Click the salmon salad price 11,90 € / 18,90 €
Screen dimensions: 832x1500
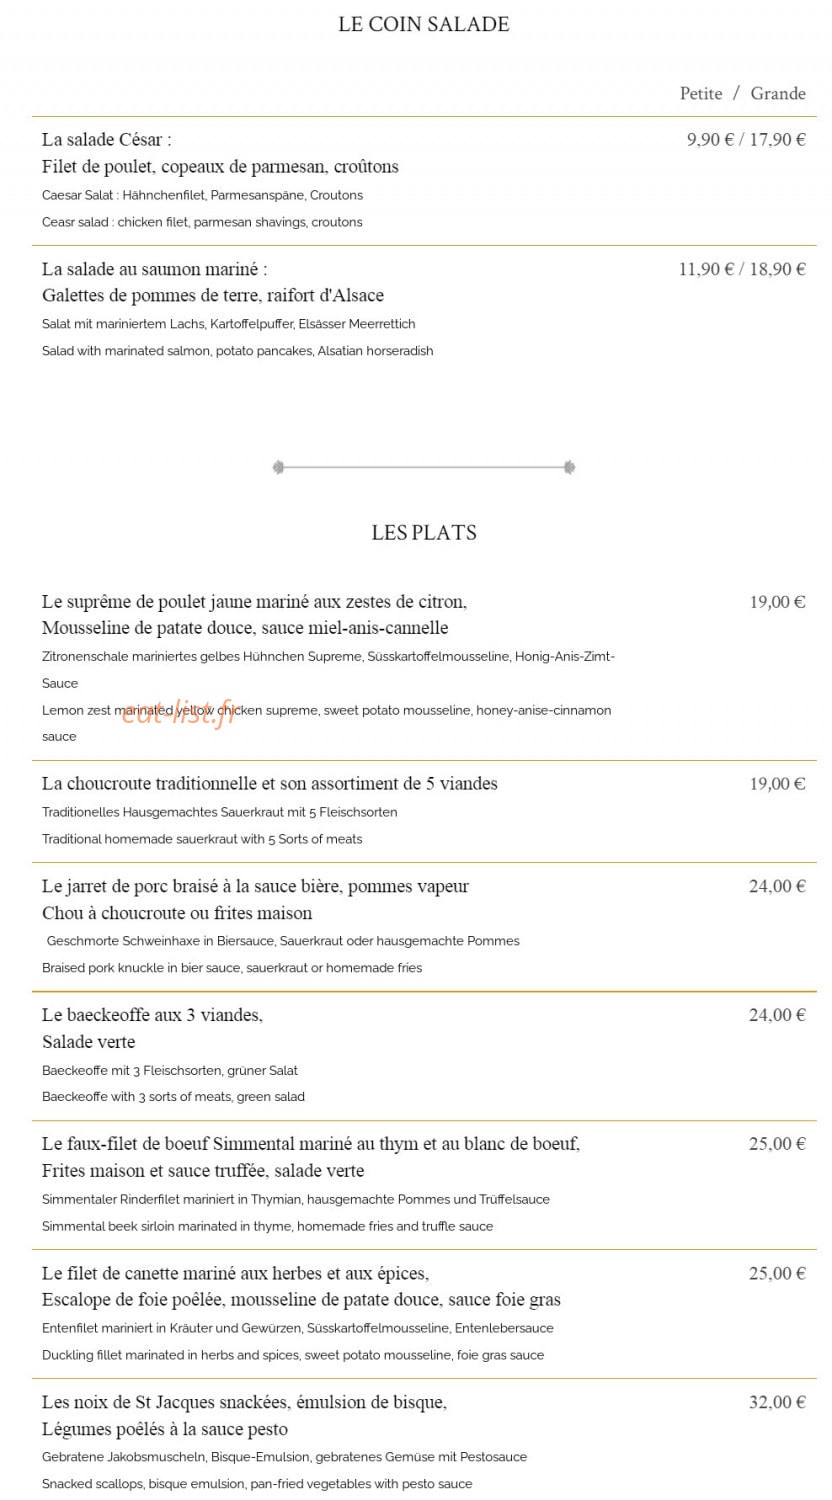coord(742,269)
